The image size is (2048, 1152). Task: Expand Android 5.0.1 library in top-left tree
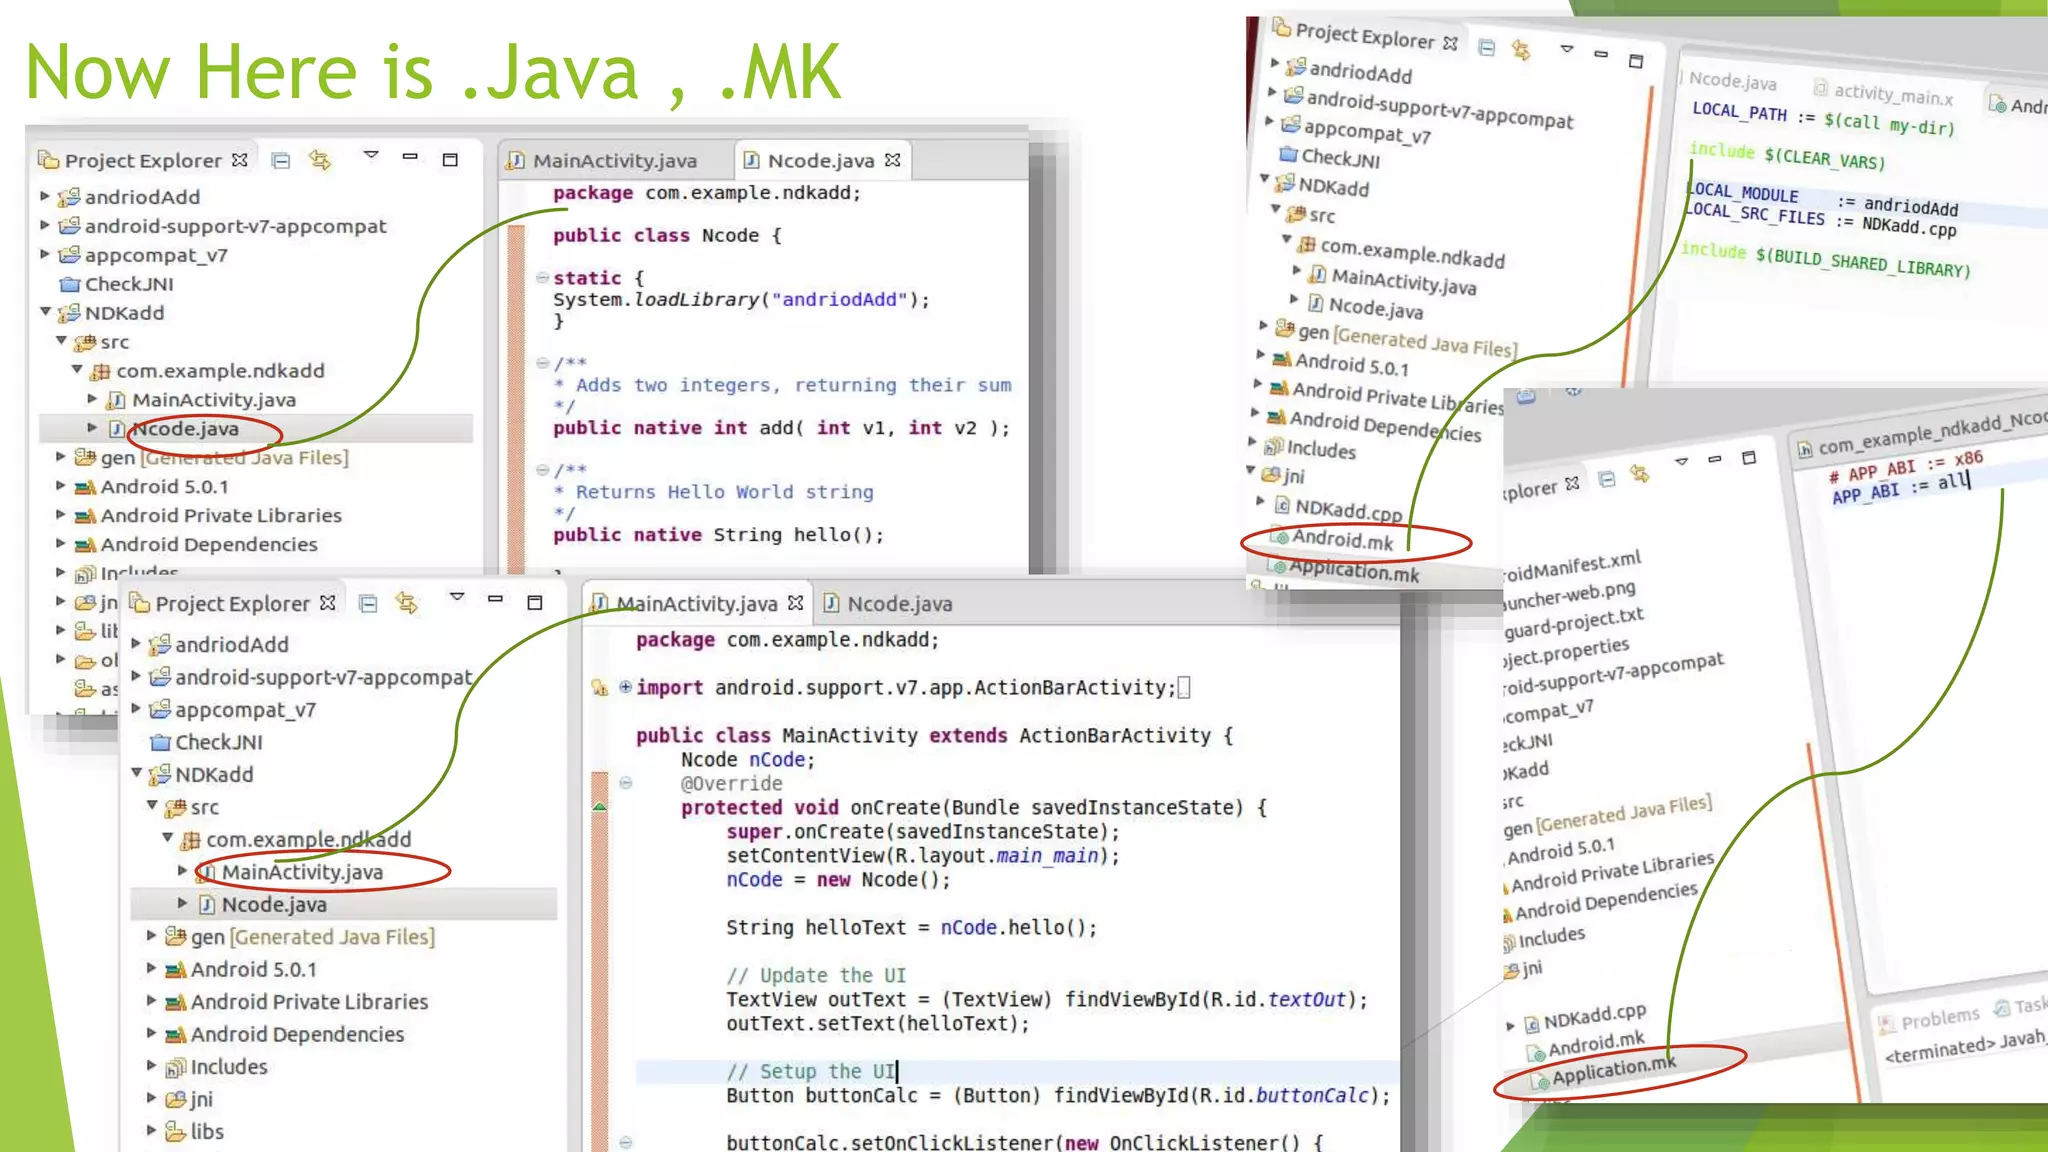[61, 486]
